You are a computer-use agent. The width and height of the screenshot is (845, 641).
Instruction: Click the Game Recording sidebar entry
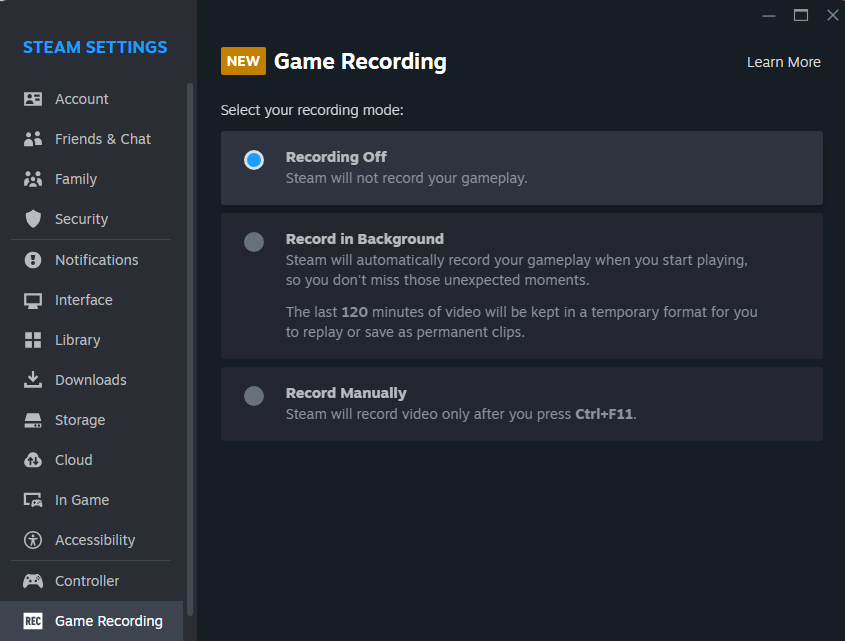click(x=92, y=621)
